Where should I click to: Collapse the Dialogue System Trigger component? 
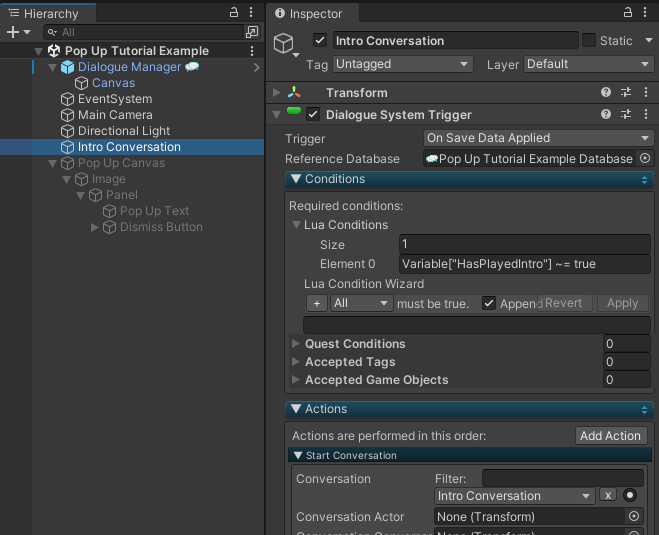pyautogui.click(x=277, y=114)
